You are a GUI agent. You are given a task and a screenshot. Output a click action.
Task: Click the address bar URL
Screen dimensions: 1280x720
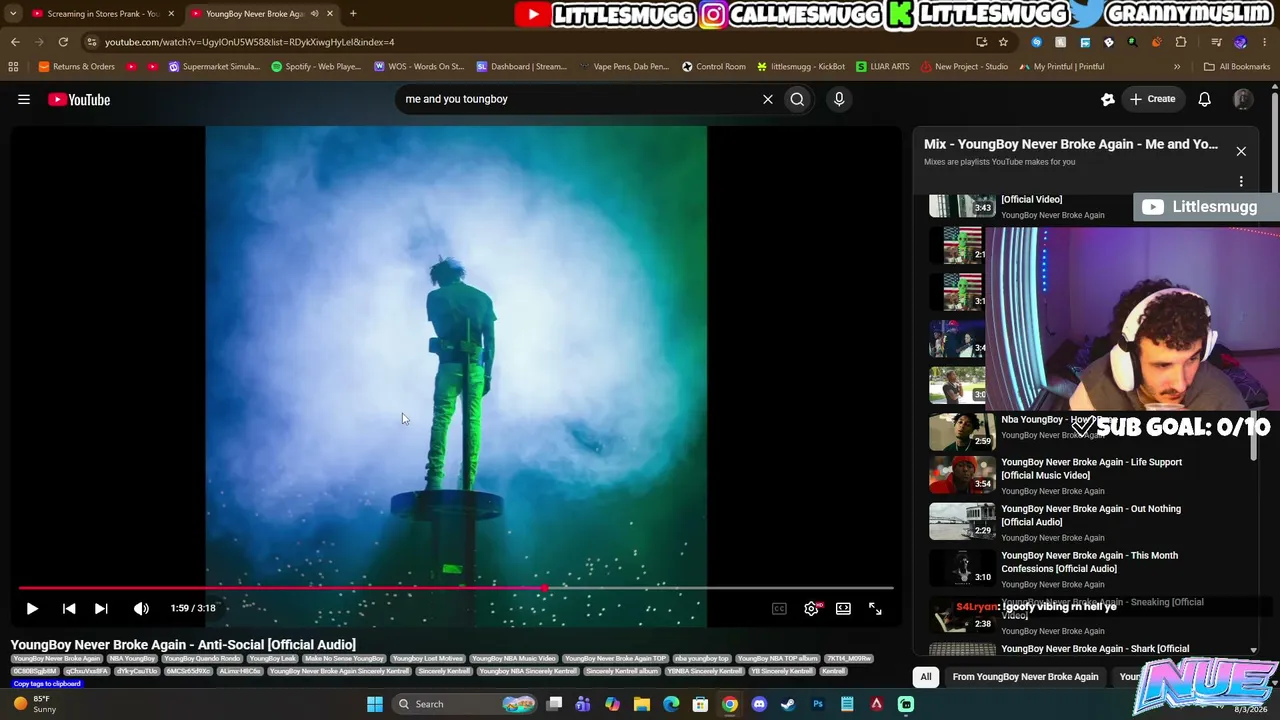tap(250, 42)
